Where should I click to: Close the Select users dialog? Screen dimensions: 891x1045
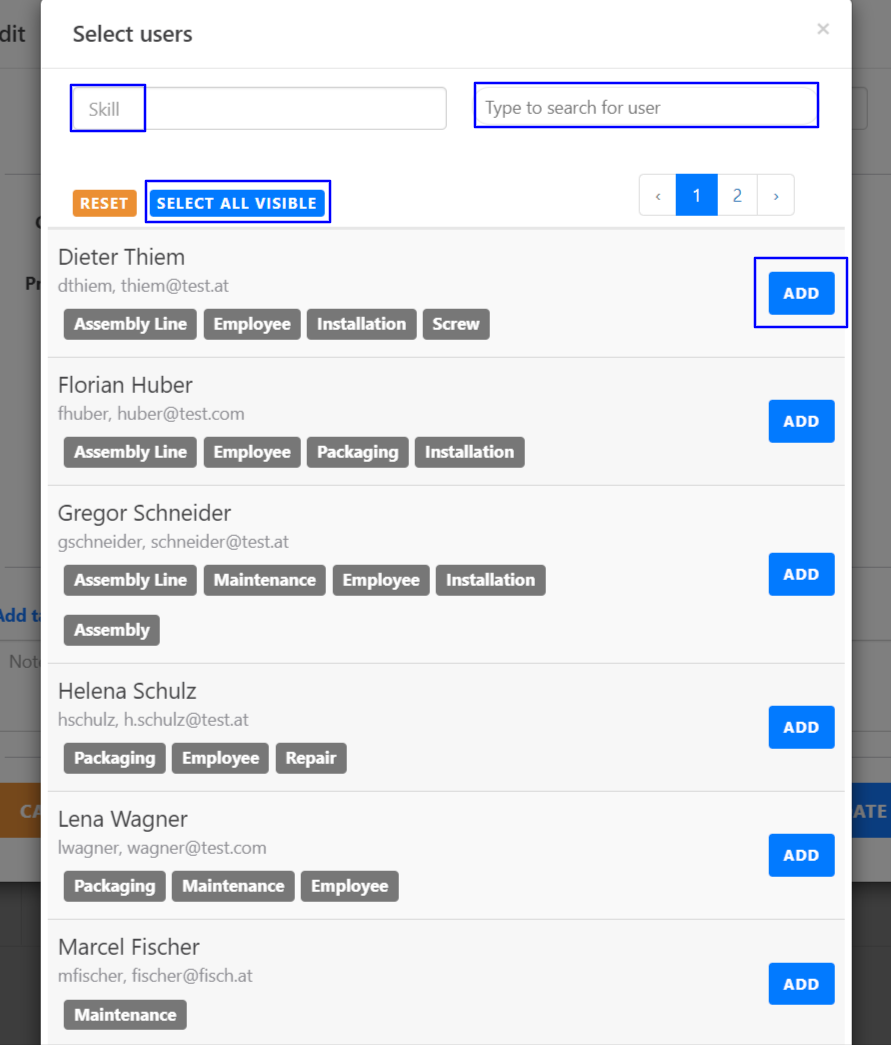822,29
